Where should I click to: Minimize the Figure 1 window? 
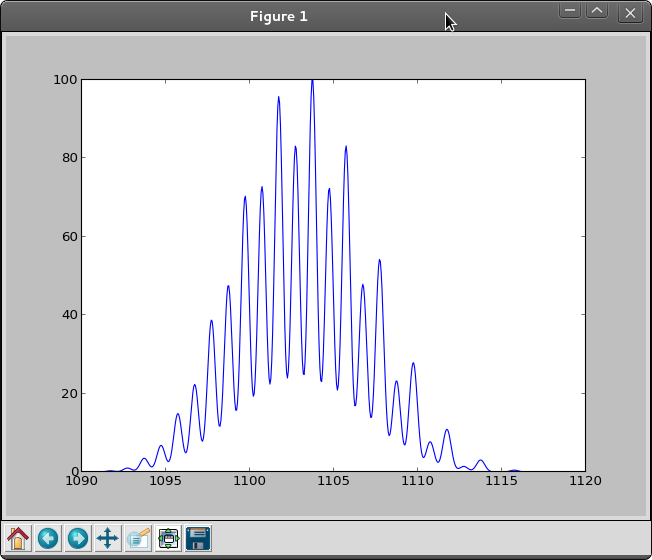tap(570, 11)
